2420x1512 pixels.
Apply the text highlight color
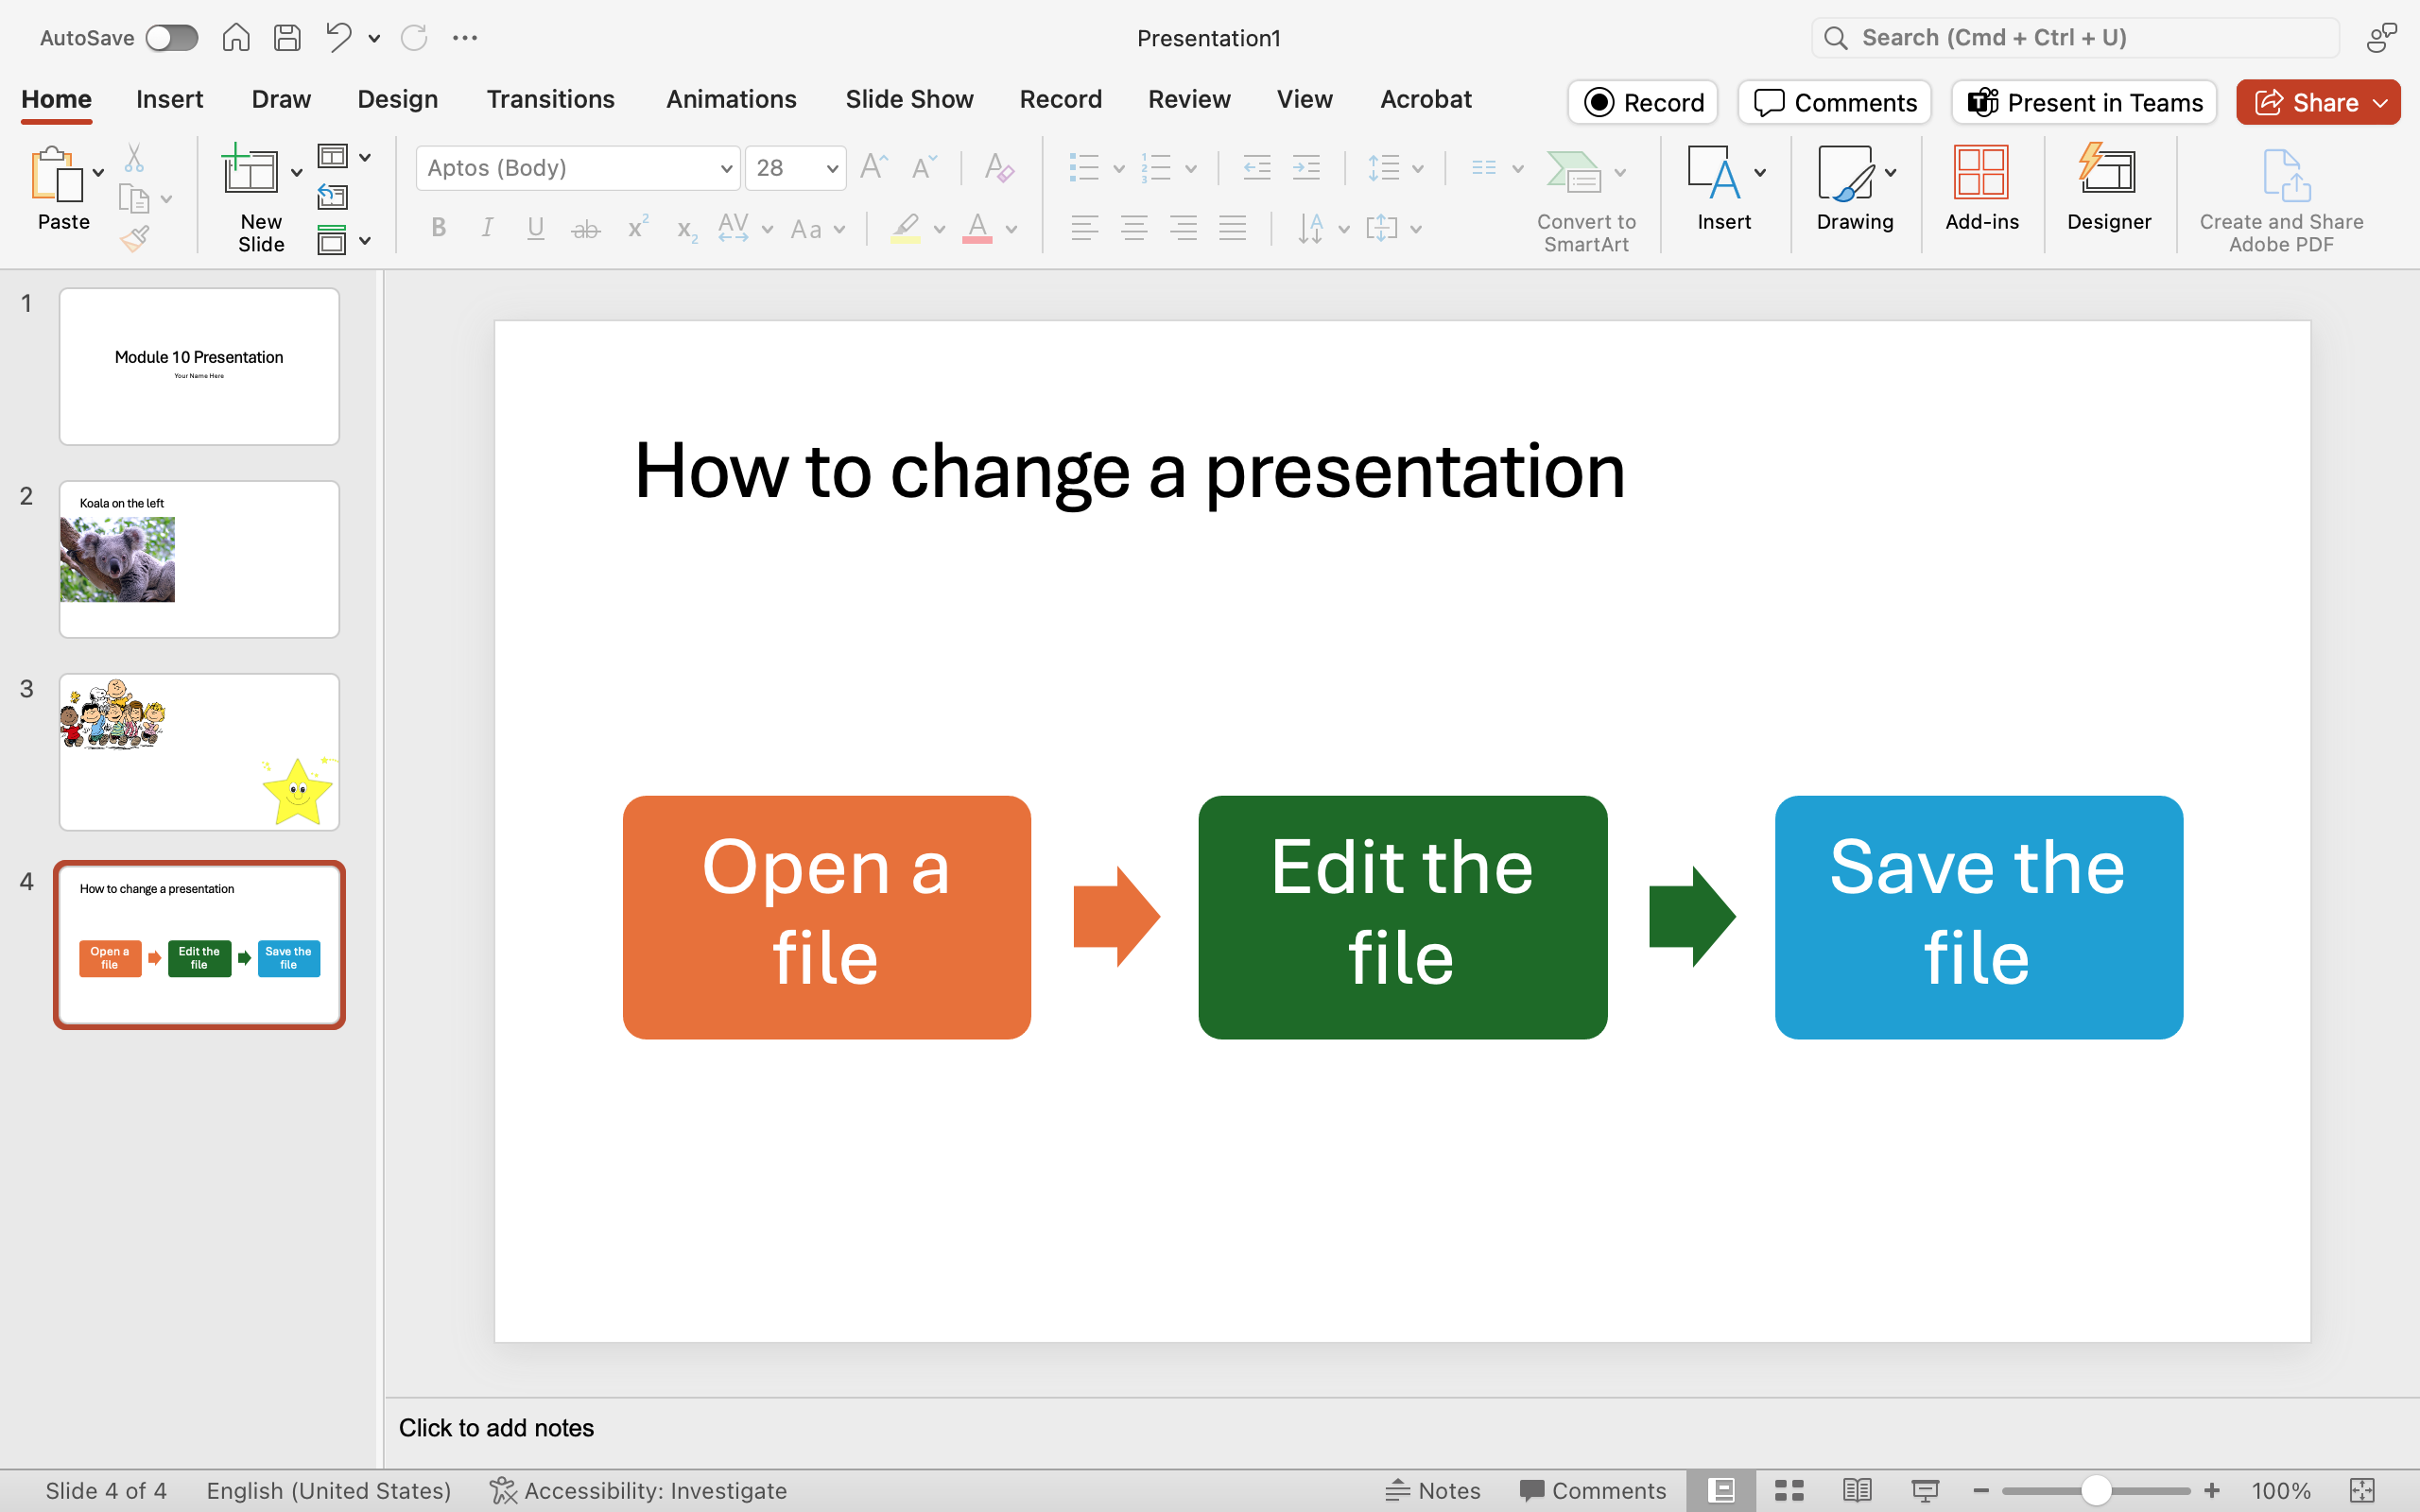pyautogui.click(x=905, y=229)
